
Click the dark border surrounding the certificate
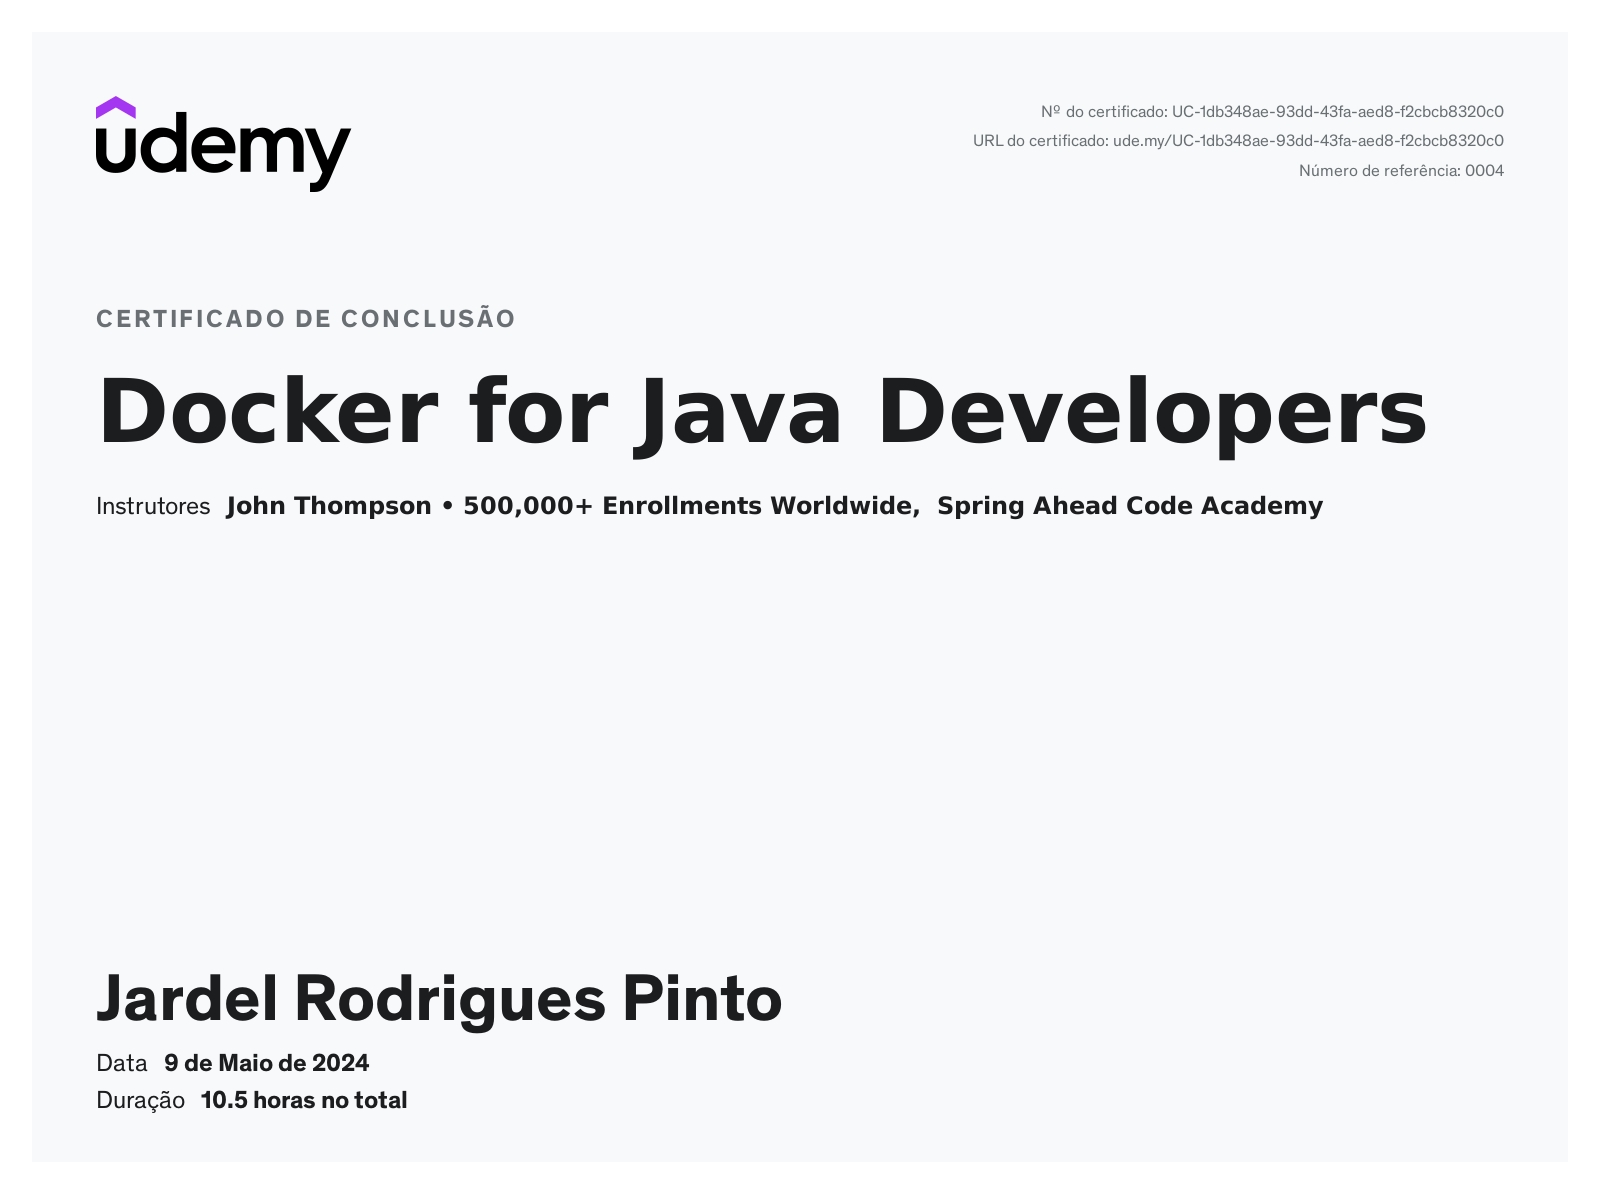coord(16,595)
